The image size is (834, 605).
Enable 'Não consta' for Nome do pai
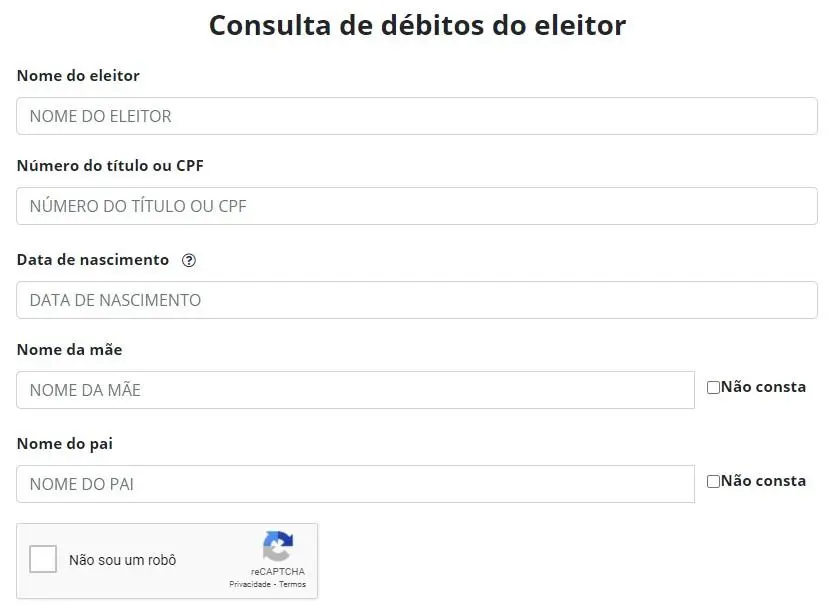pyautogui.click(x=712, y=481)
